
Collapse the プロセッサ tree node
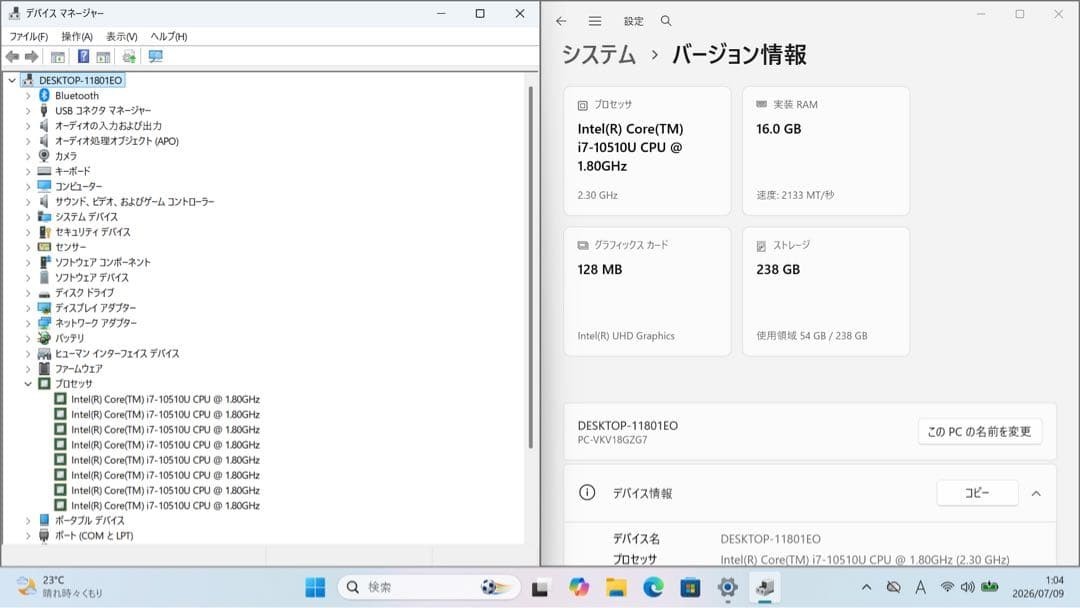point(28,384)
